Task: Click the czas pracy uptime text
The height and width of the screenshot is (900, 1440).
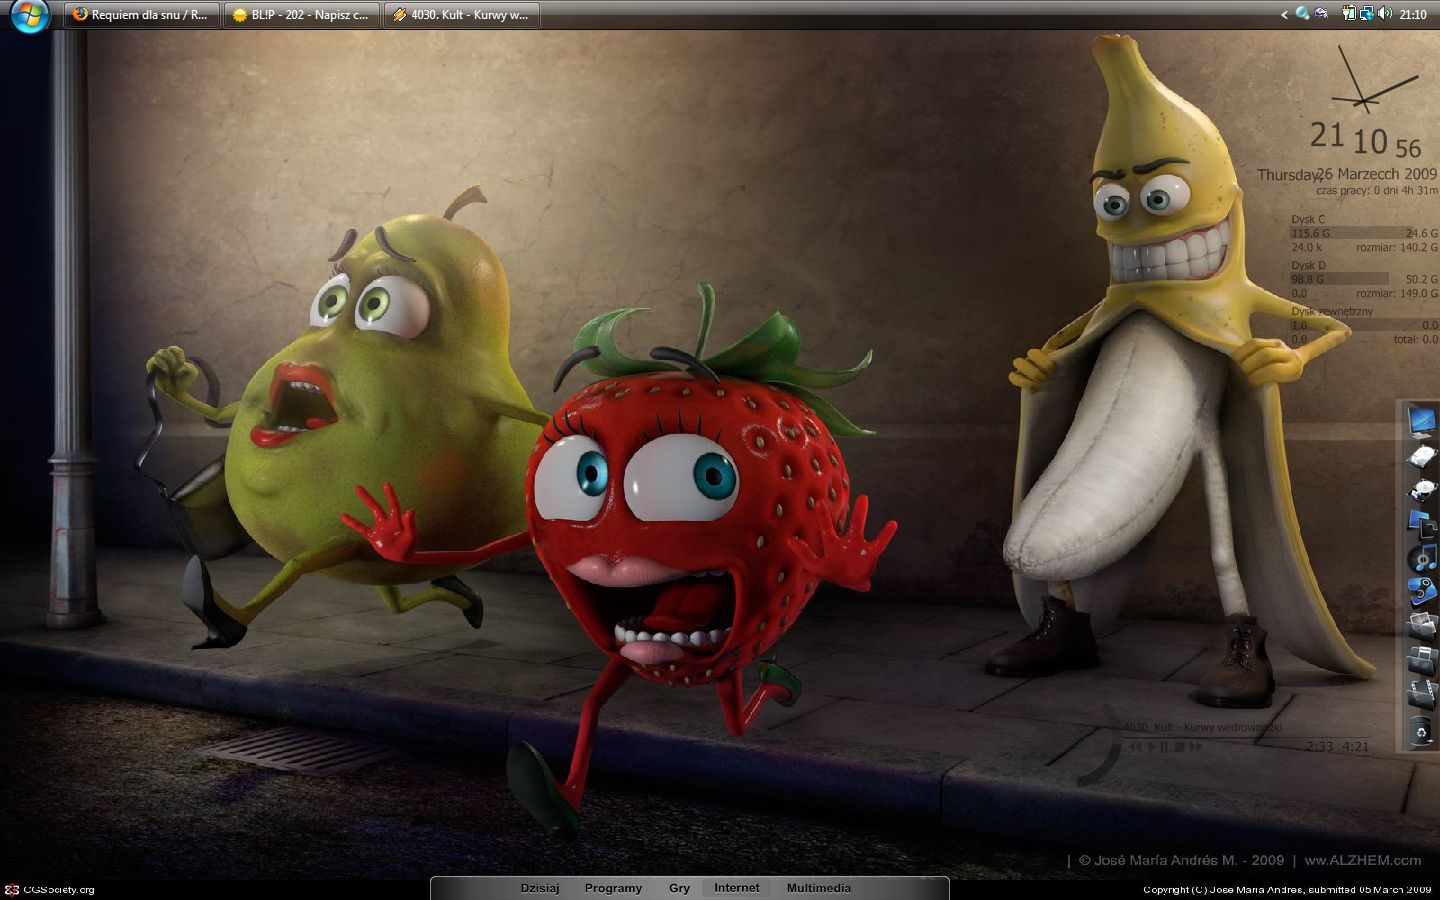Action: click(1376, 190)
